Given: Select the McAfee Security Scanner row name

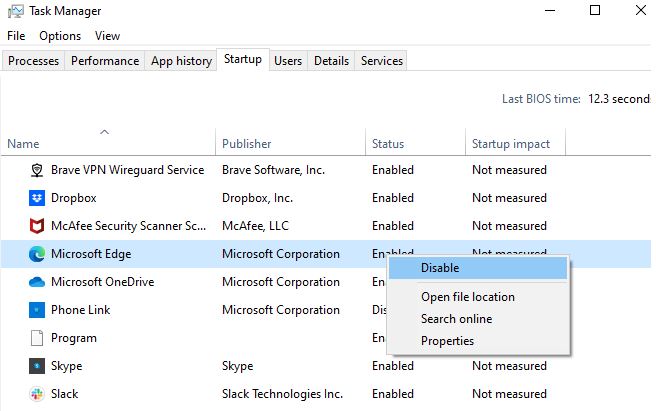Looking at the screenshot, I should point(128,226).
